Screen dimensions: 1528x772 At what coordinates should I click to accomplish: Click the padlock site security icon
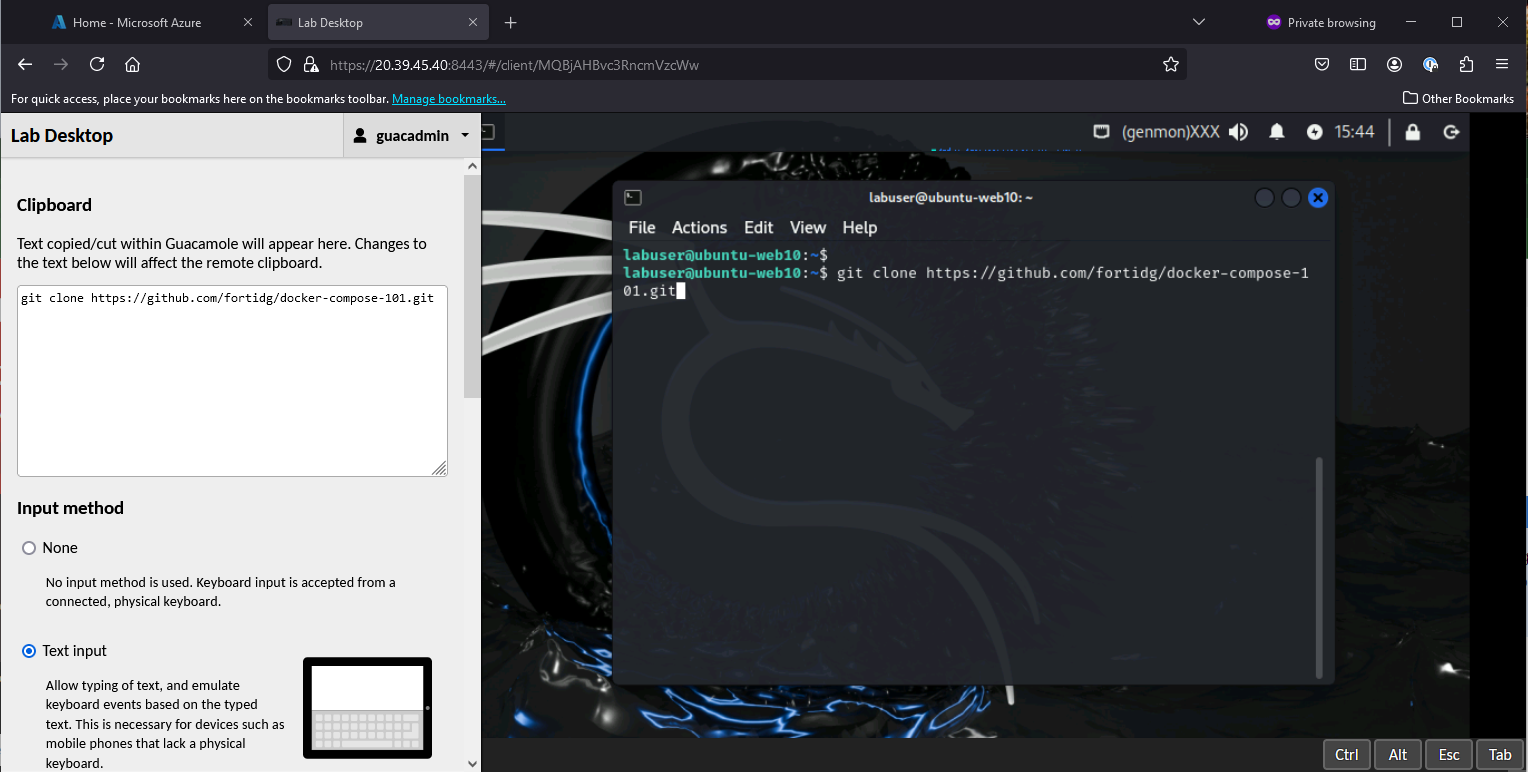(311, 64)
